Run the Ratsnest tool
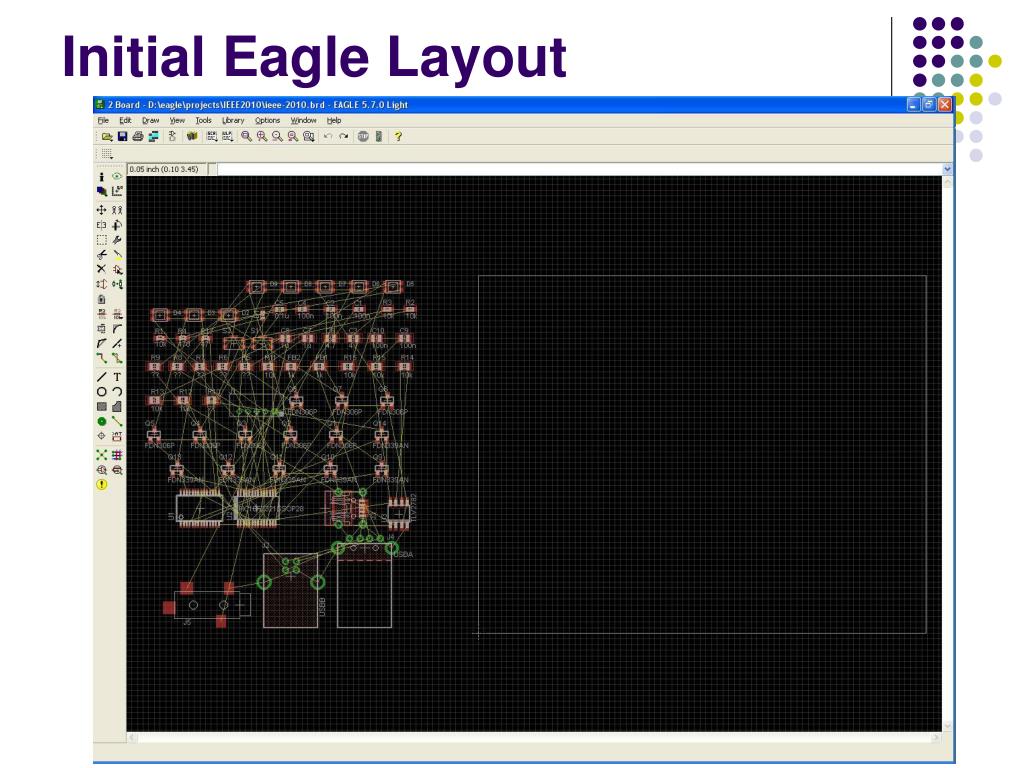 tap(101, 455)
